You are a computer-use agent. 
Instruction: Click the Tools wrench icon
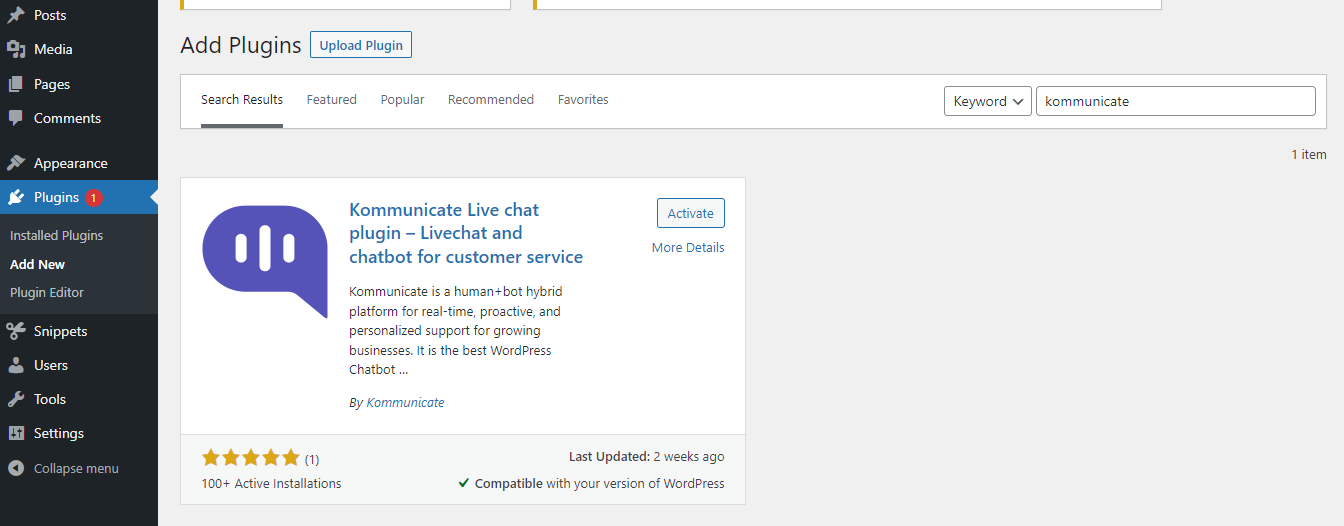(x=16, y=399)
